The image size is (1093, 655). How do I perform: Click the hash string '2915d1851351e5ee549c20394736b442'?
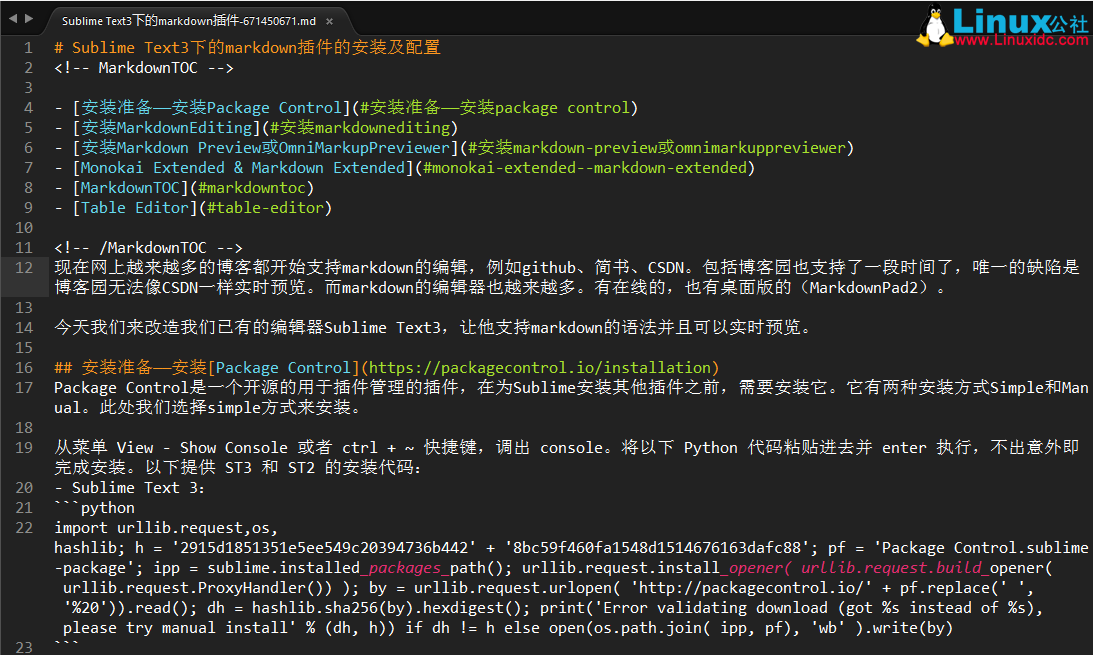pyautogui.click(x=324, y=548)
